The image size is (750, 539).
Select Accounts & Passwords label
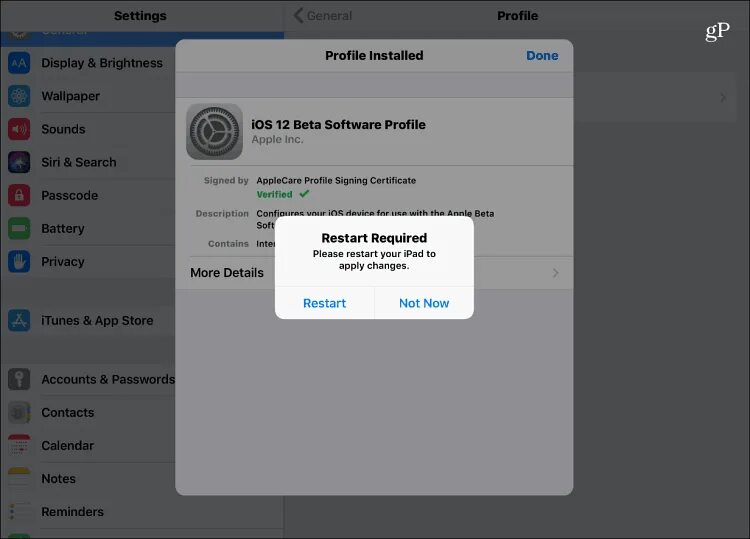click(108, 379)
